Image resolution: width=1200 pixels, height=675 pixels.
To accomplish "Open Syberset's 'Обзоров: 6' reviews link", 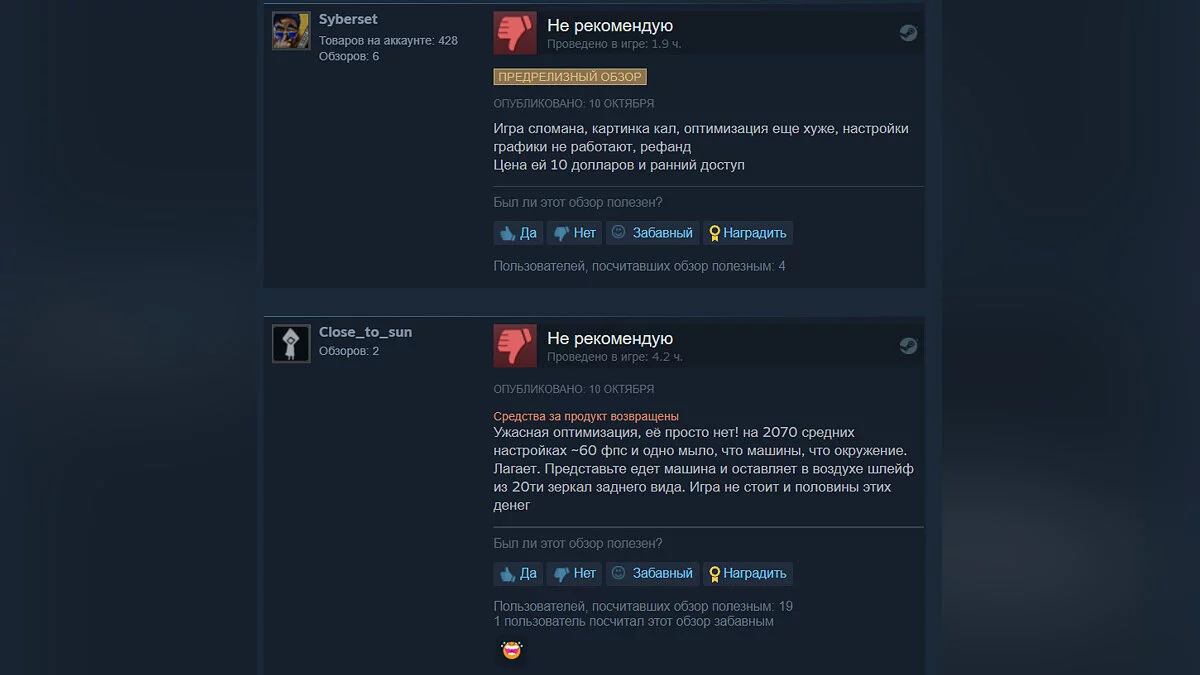I will pos(349,56).
